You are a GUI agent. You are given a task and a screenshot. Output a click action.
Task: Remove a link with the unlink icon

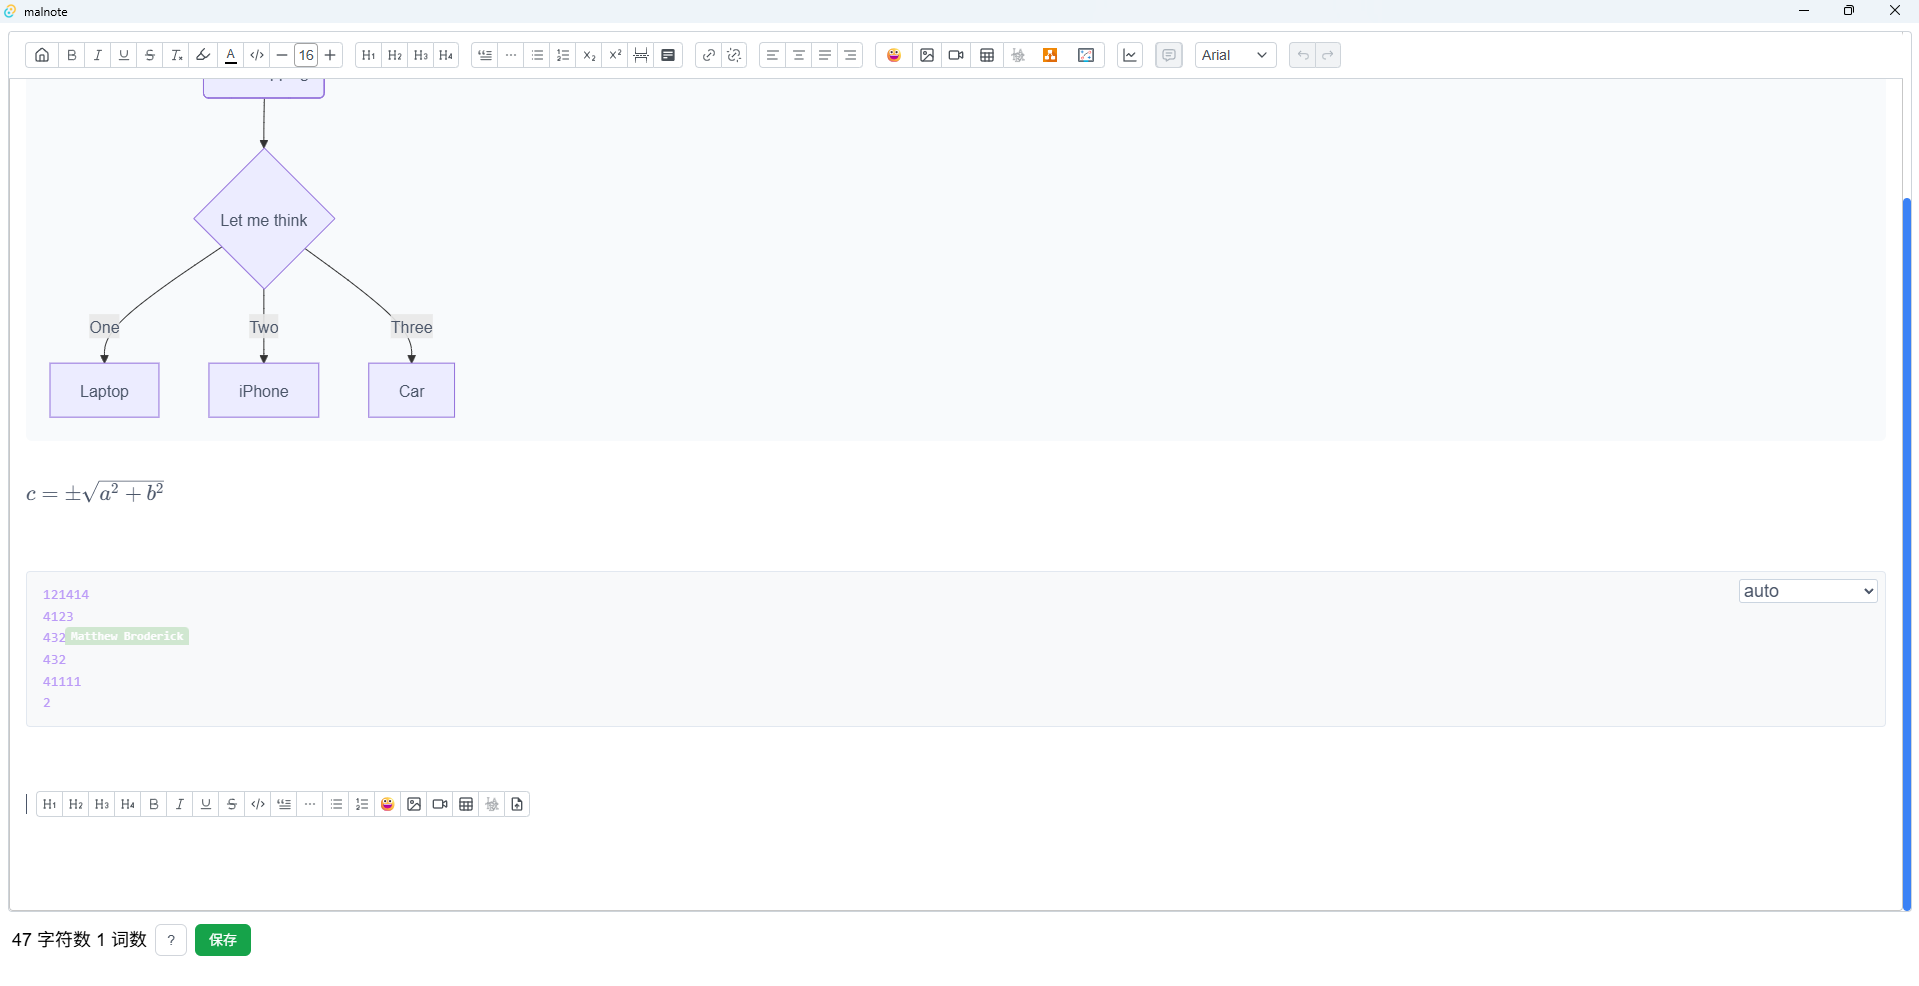tap(736, 55)
